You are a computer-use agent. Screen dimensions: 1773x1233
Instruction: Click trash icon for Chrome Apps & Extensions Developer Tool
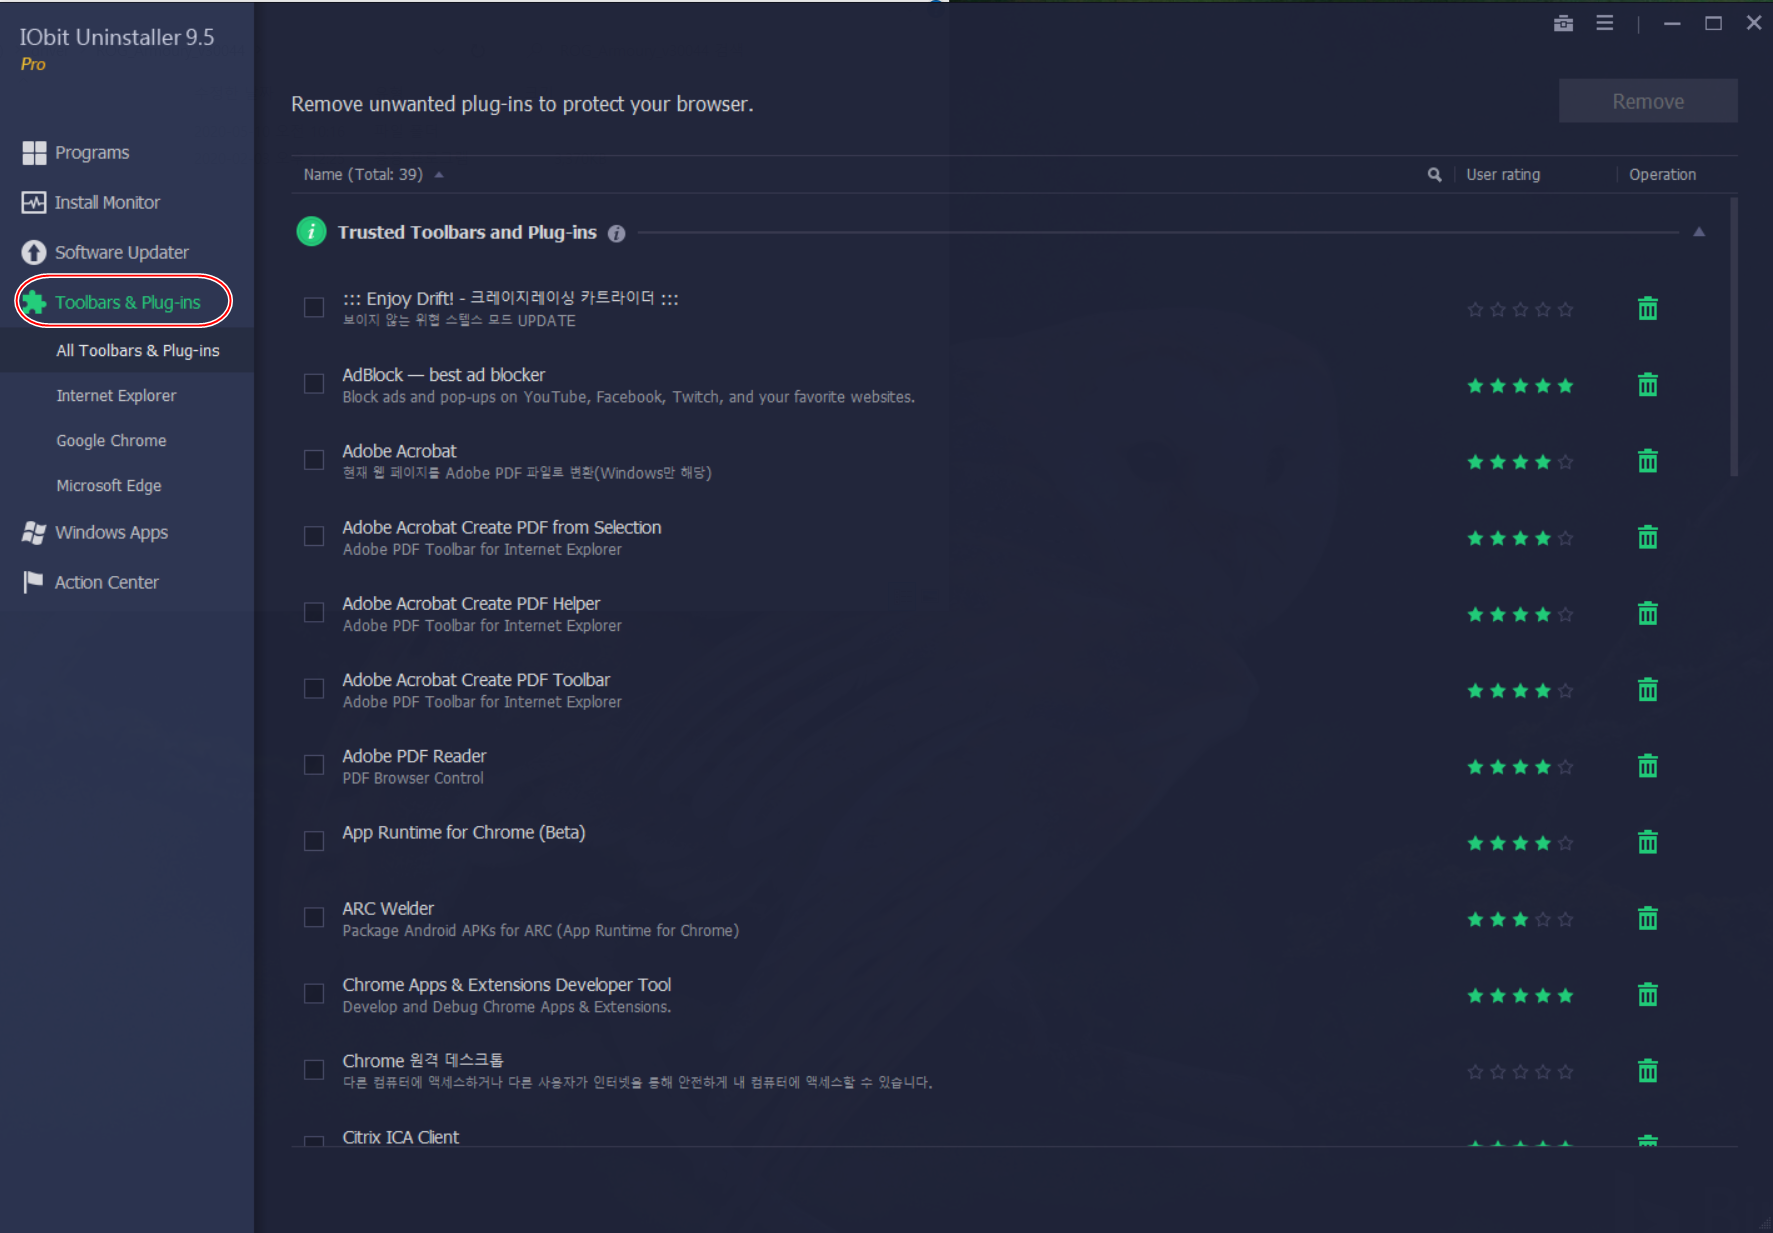click(1648, 994)
